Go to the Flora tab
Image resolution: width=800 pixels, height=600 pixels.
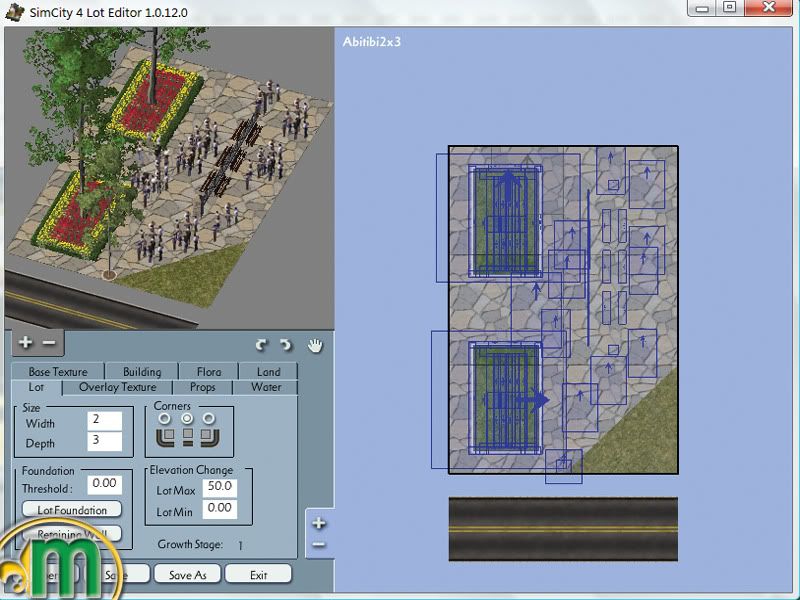tap(209, 372)
